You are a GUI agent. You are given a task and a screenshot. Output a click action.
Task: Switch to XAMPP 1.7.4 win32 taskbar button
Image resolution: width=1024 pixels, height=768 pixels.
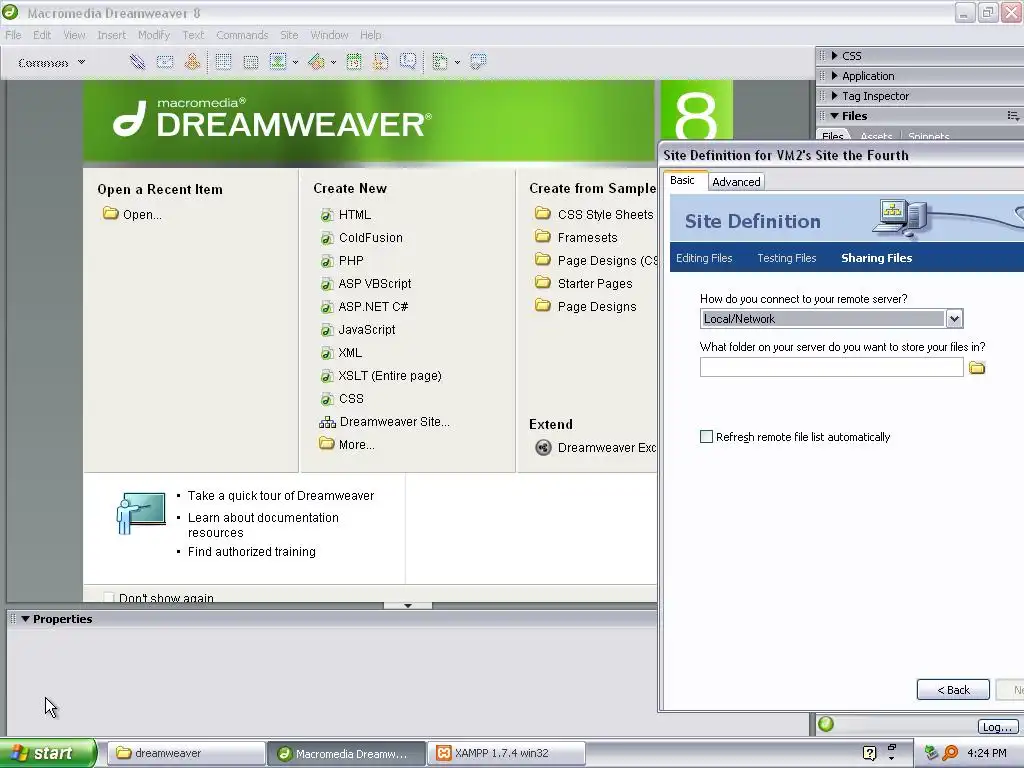click(507, 753)
